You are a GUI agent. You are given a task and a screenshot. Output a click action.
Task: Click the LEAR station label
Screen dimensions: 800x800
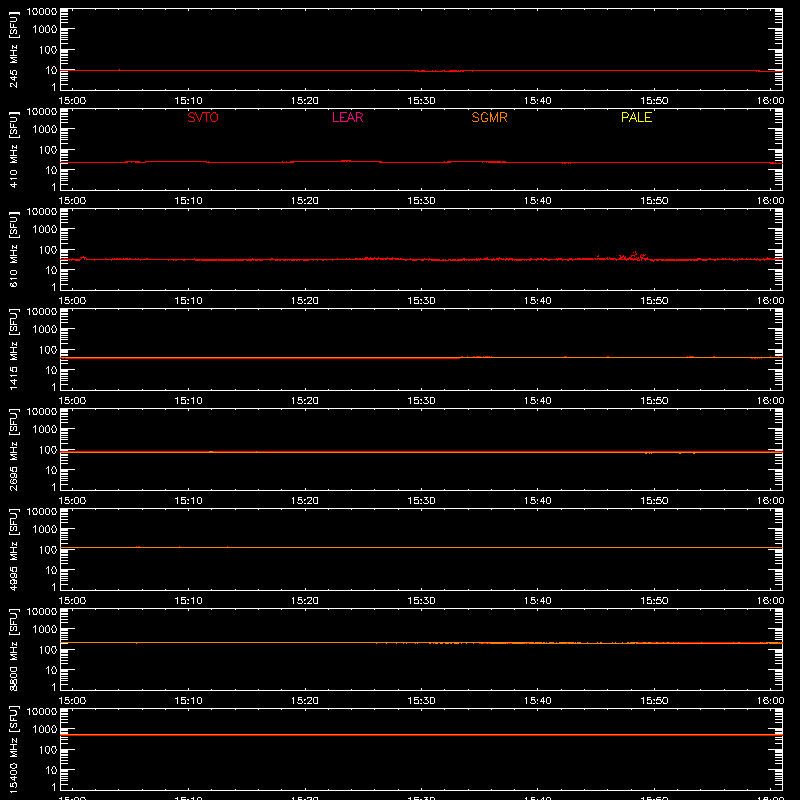tap(347, 117)
